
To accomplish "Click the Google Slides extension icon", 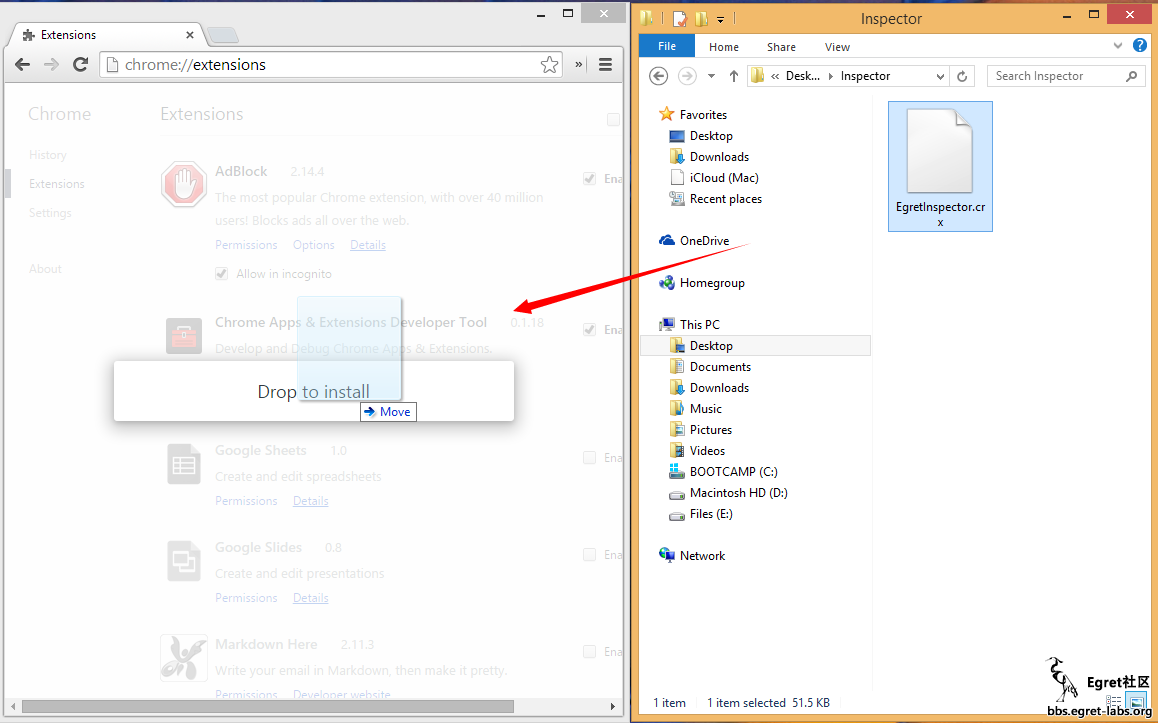I will (x=183, y=561).
